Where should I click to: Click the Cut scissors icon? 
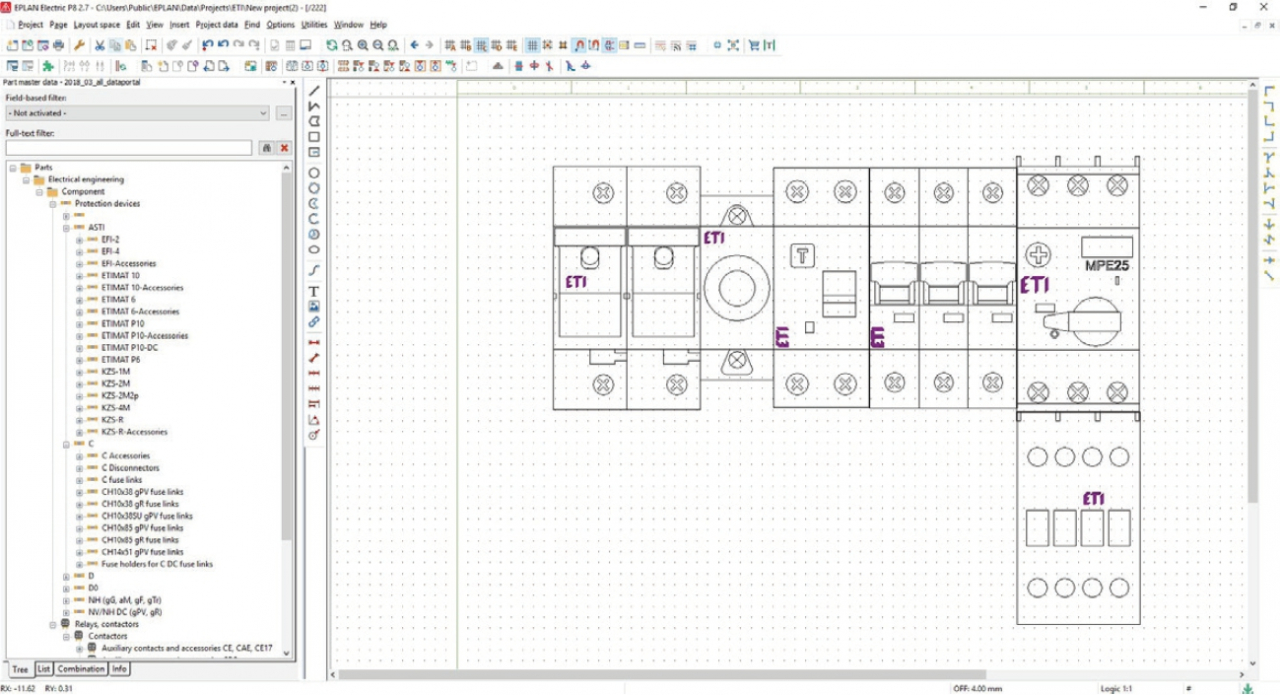click(x=100, y=45)
